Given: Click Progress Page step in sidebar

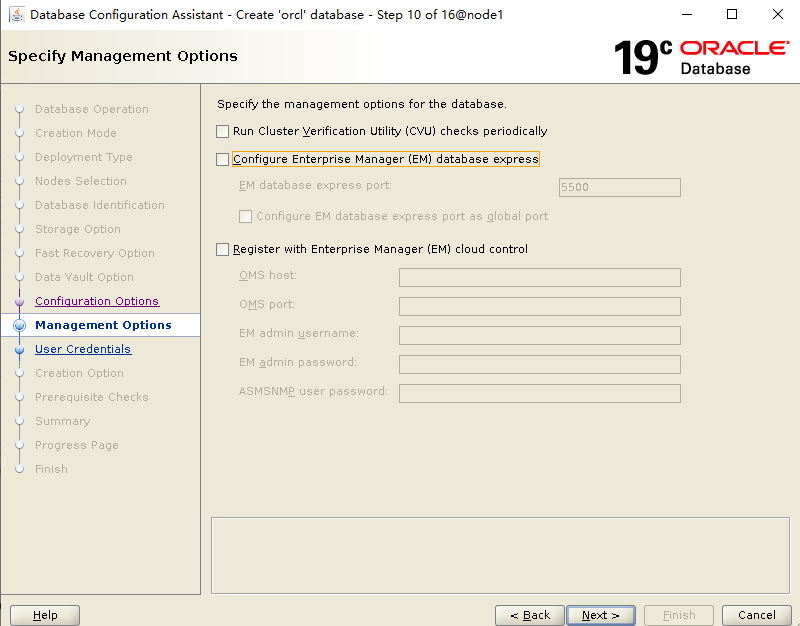Looking at the screenshot, I should tap(77, 445).
